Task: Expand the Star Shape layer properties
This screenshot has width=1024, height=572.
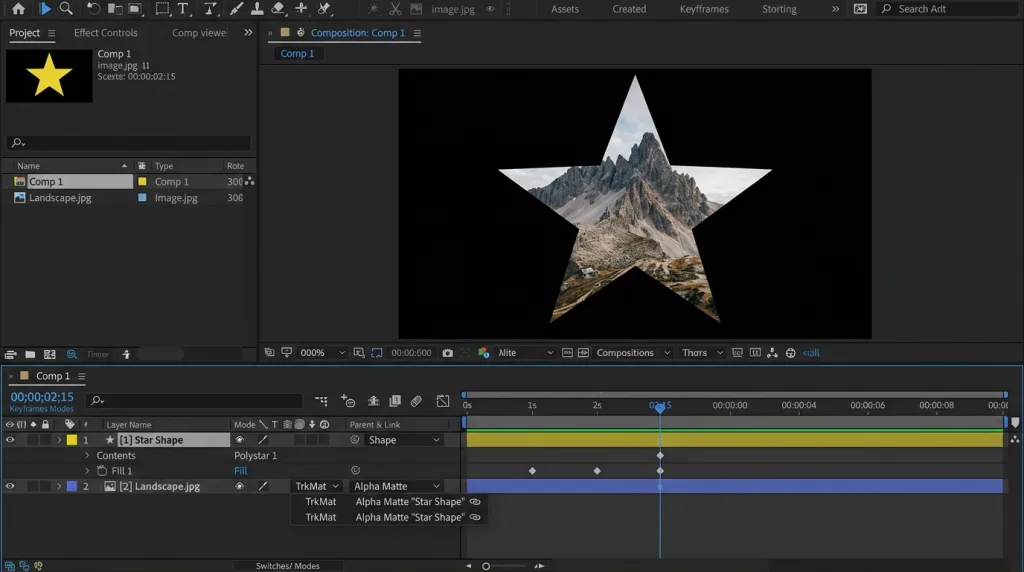Action: pos(59,440)
